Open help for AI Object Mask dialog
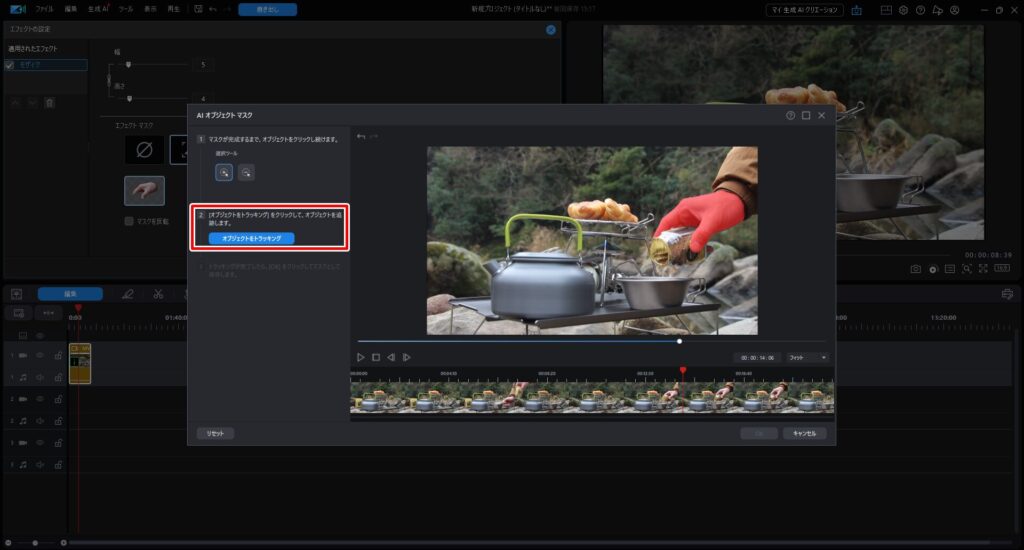The height and width of the screenshot is (550, 1024). click(x=790, y=116)
